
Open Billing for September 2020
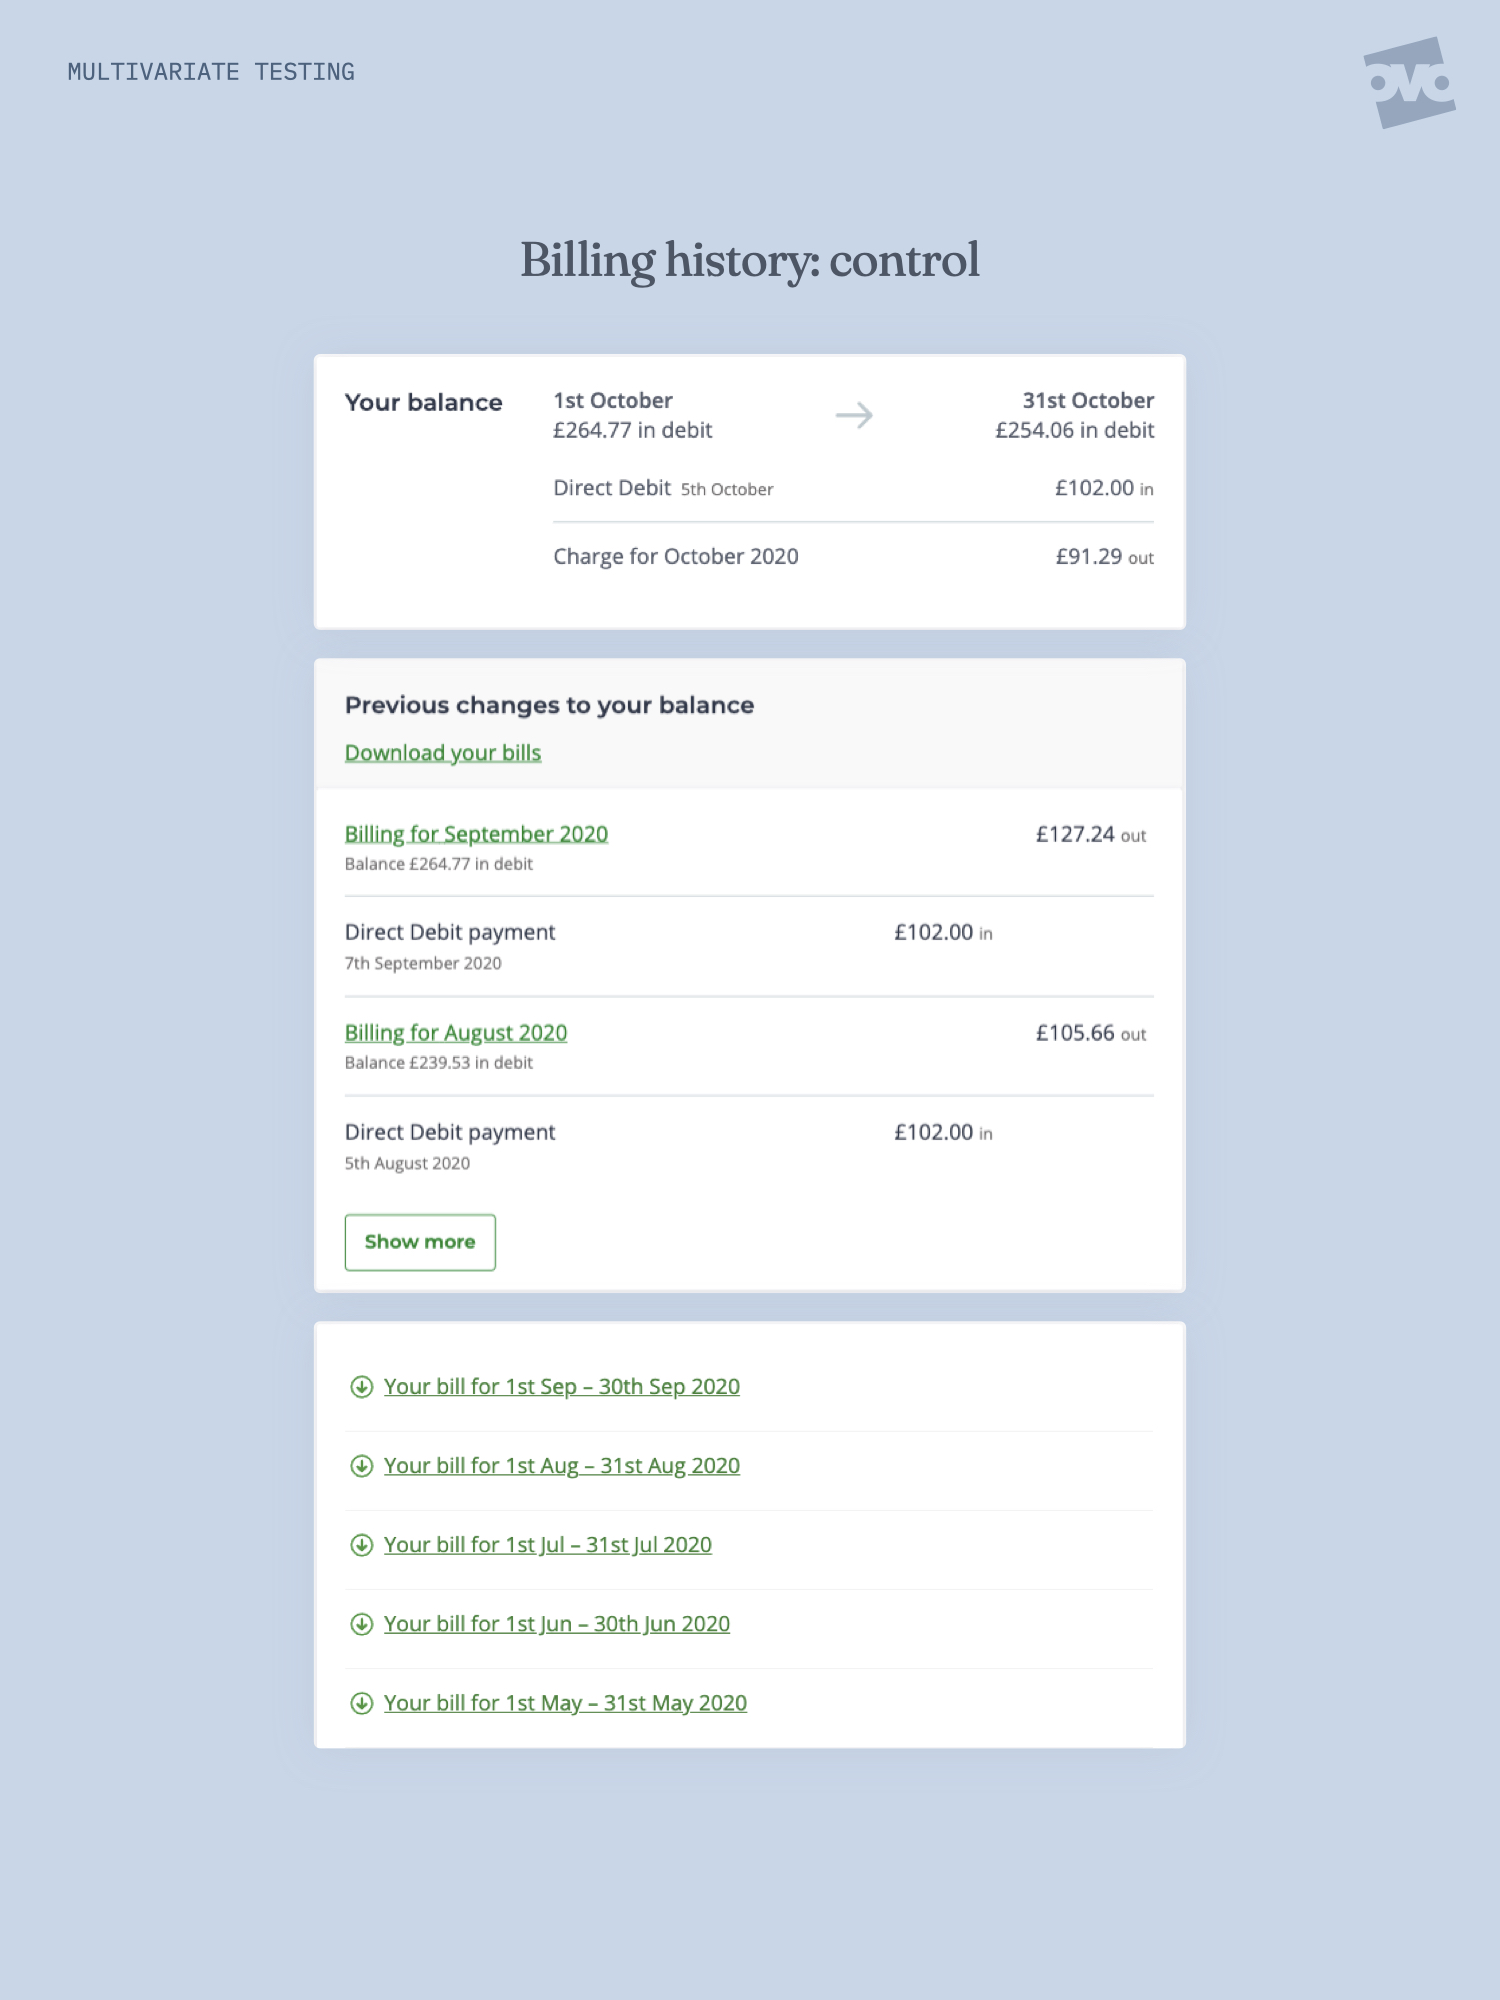pyautogui.click(x=476, y=834)
